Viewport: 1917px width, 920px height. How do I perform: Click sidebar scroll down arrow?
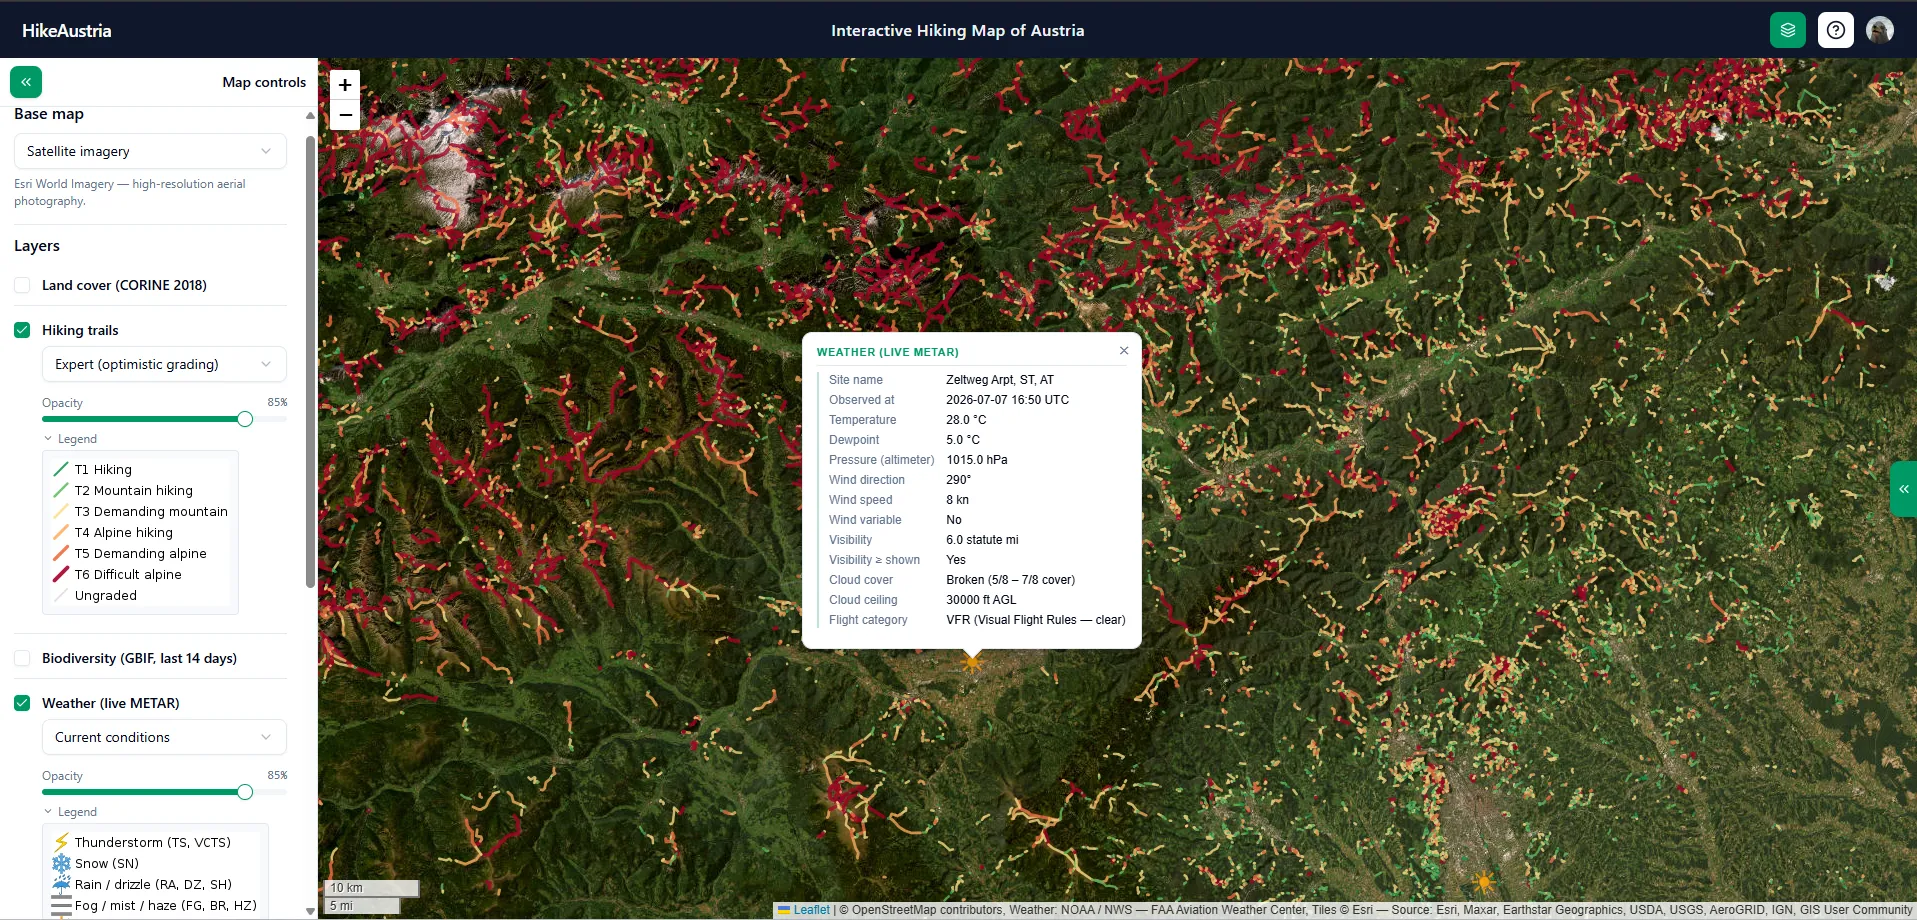[310, 911]
